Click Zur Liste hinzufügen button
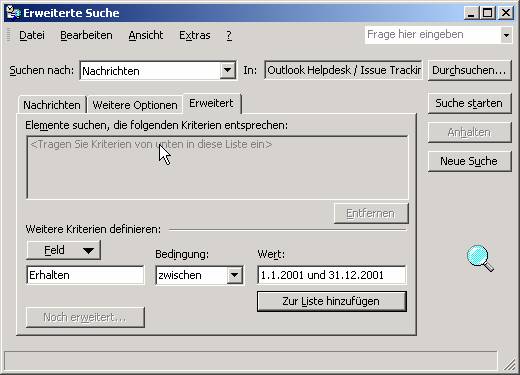Image resolution: width=520 pixels, height=375 pixels. [332, 301]
